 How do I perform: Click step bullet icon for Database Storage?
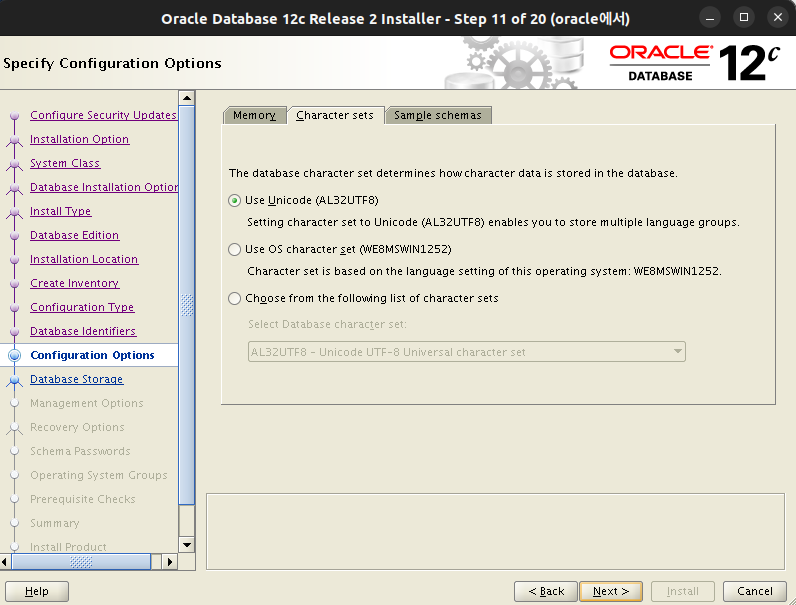(x=15, y=380)
